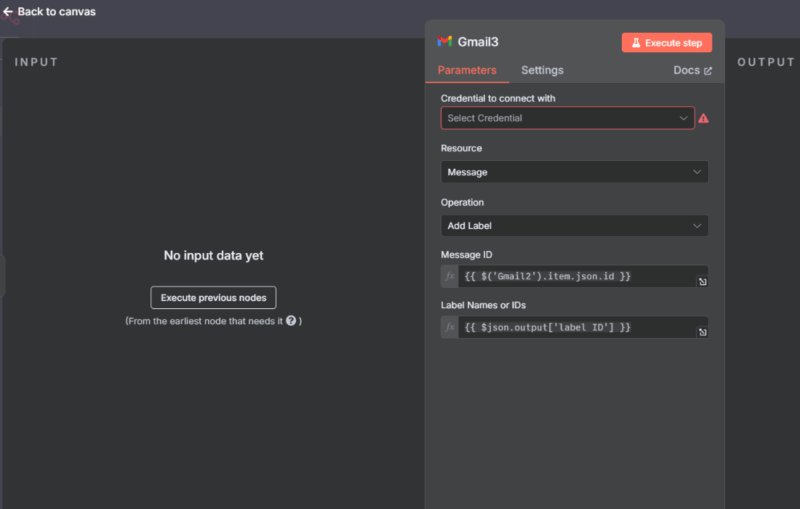The width and height of the screenshot is (800, 509).
Task: Click Back to canvas link
Action: (49, 11)
